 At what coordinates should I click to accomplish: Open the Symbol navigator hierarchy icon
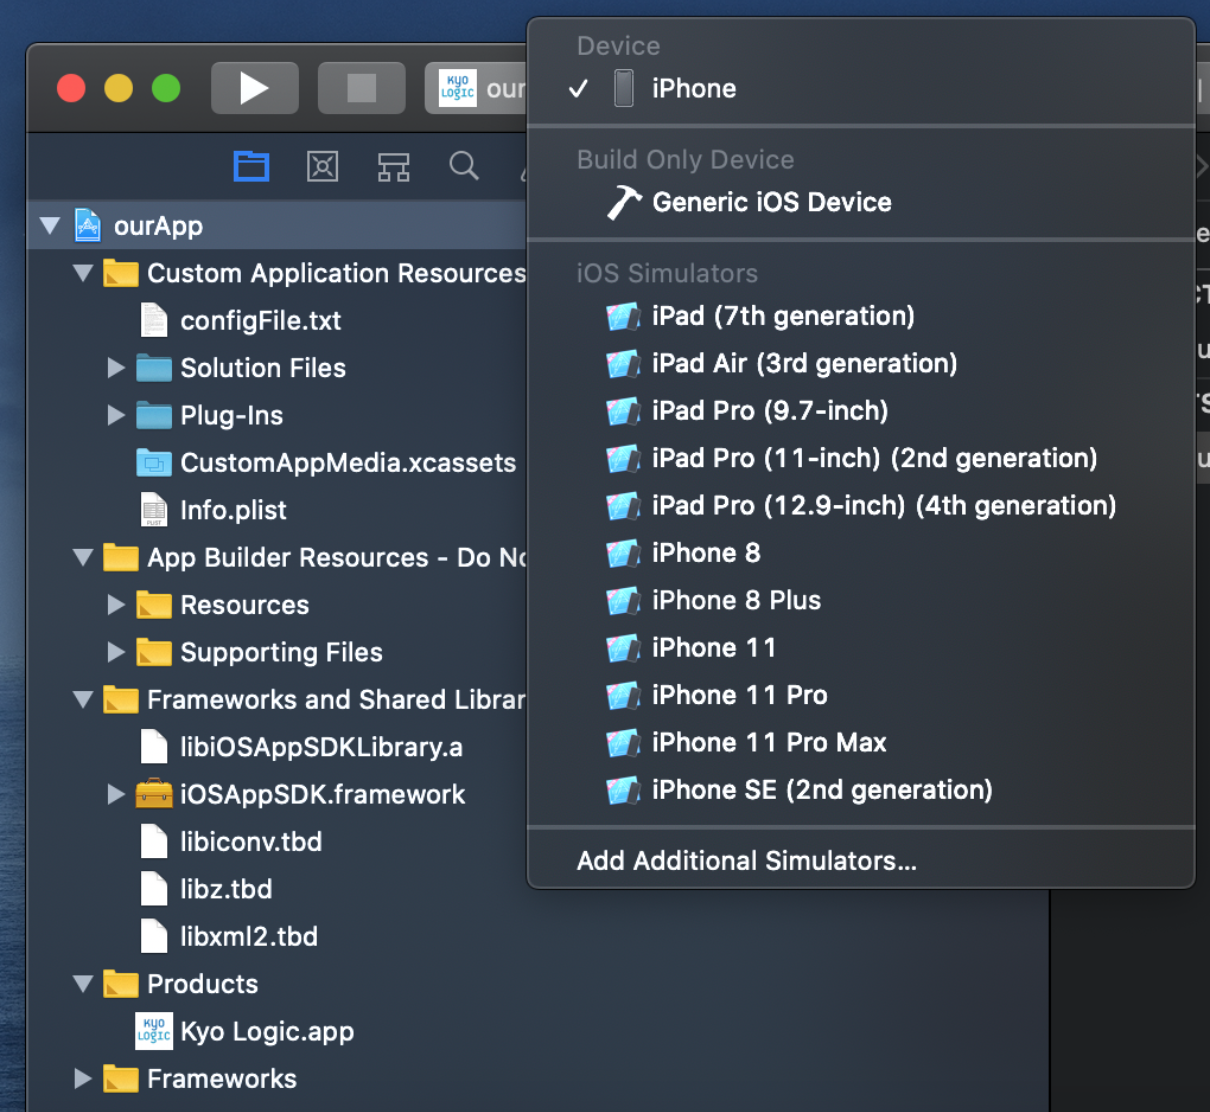(x=393, y=166)
